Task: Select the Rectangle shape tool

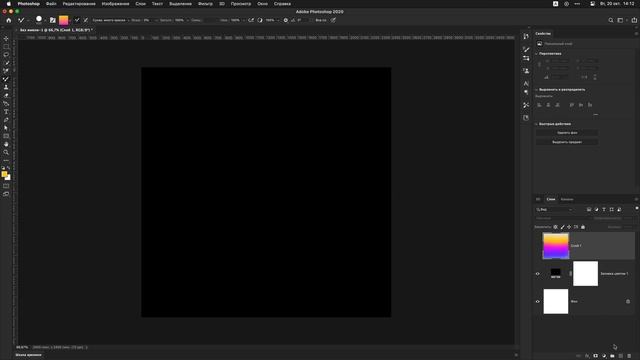Action: [6, 136]
